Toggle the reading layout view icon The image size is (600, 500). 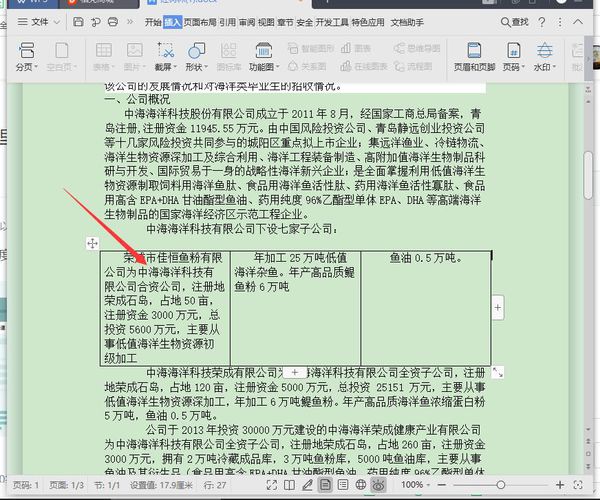coord(290,485)
